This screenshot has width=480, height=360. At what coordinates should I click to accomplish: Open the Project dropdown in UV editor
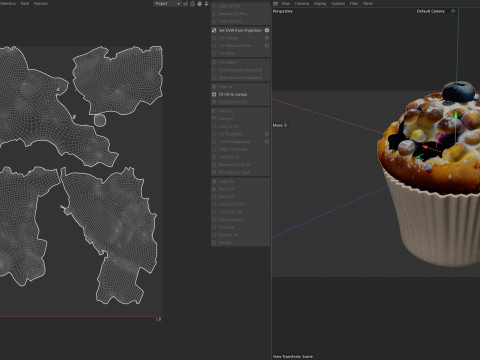pyautogui.click(x=167, y=4)
